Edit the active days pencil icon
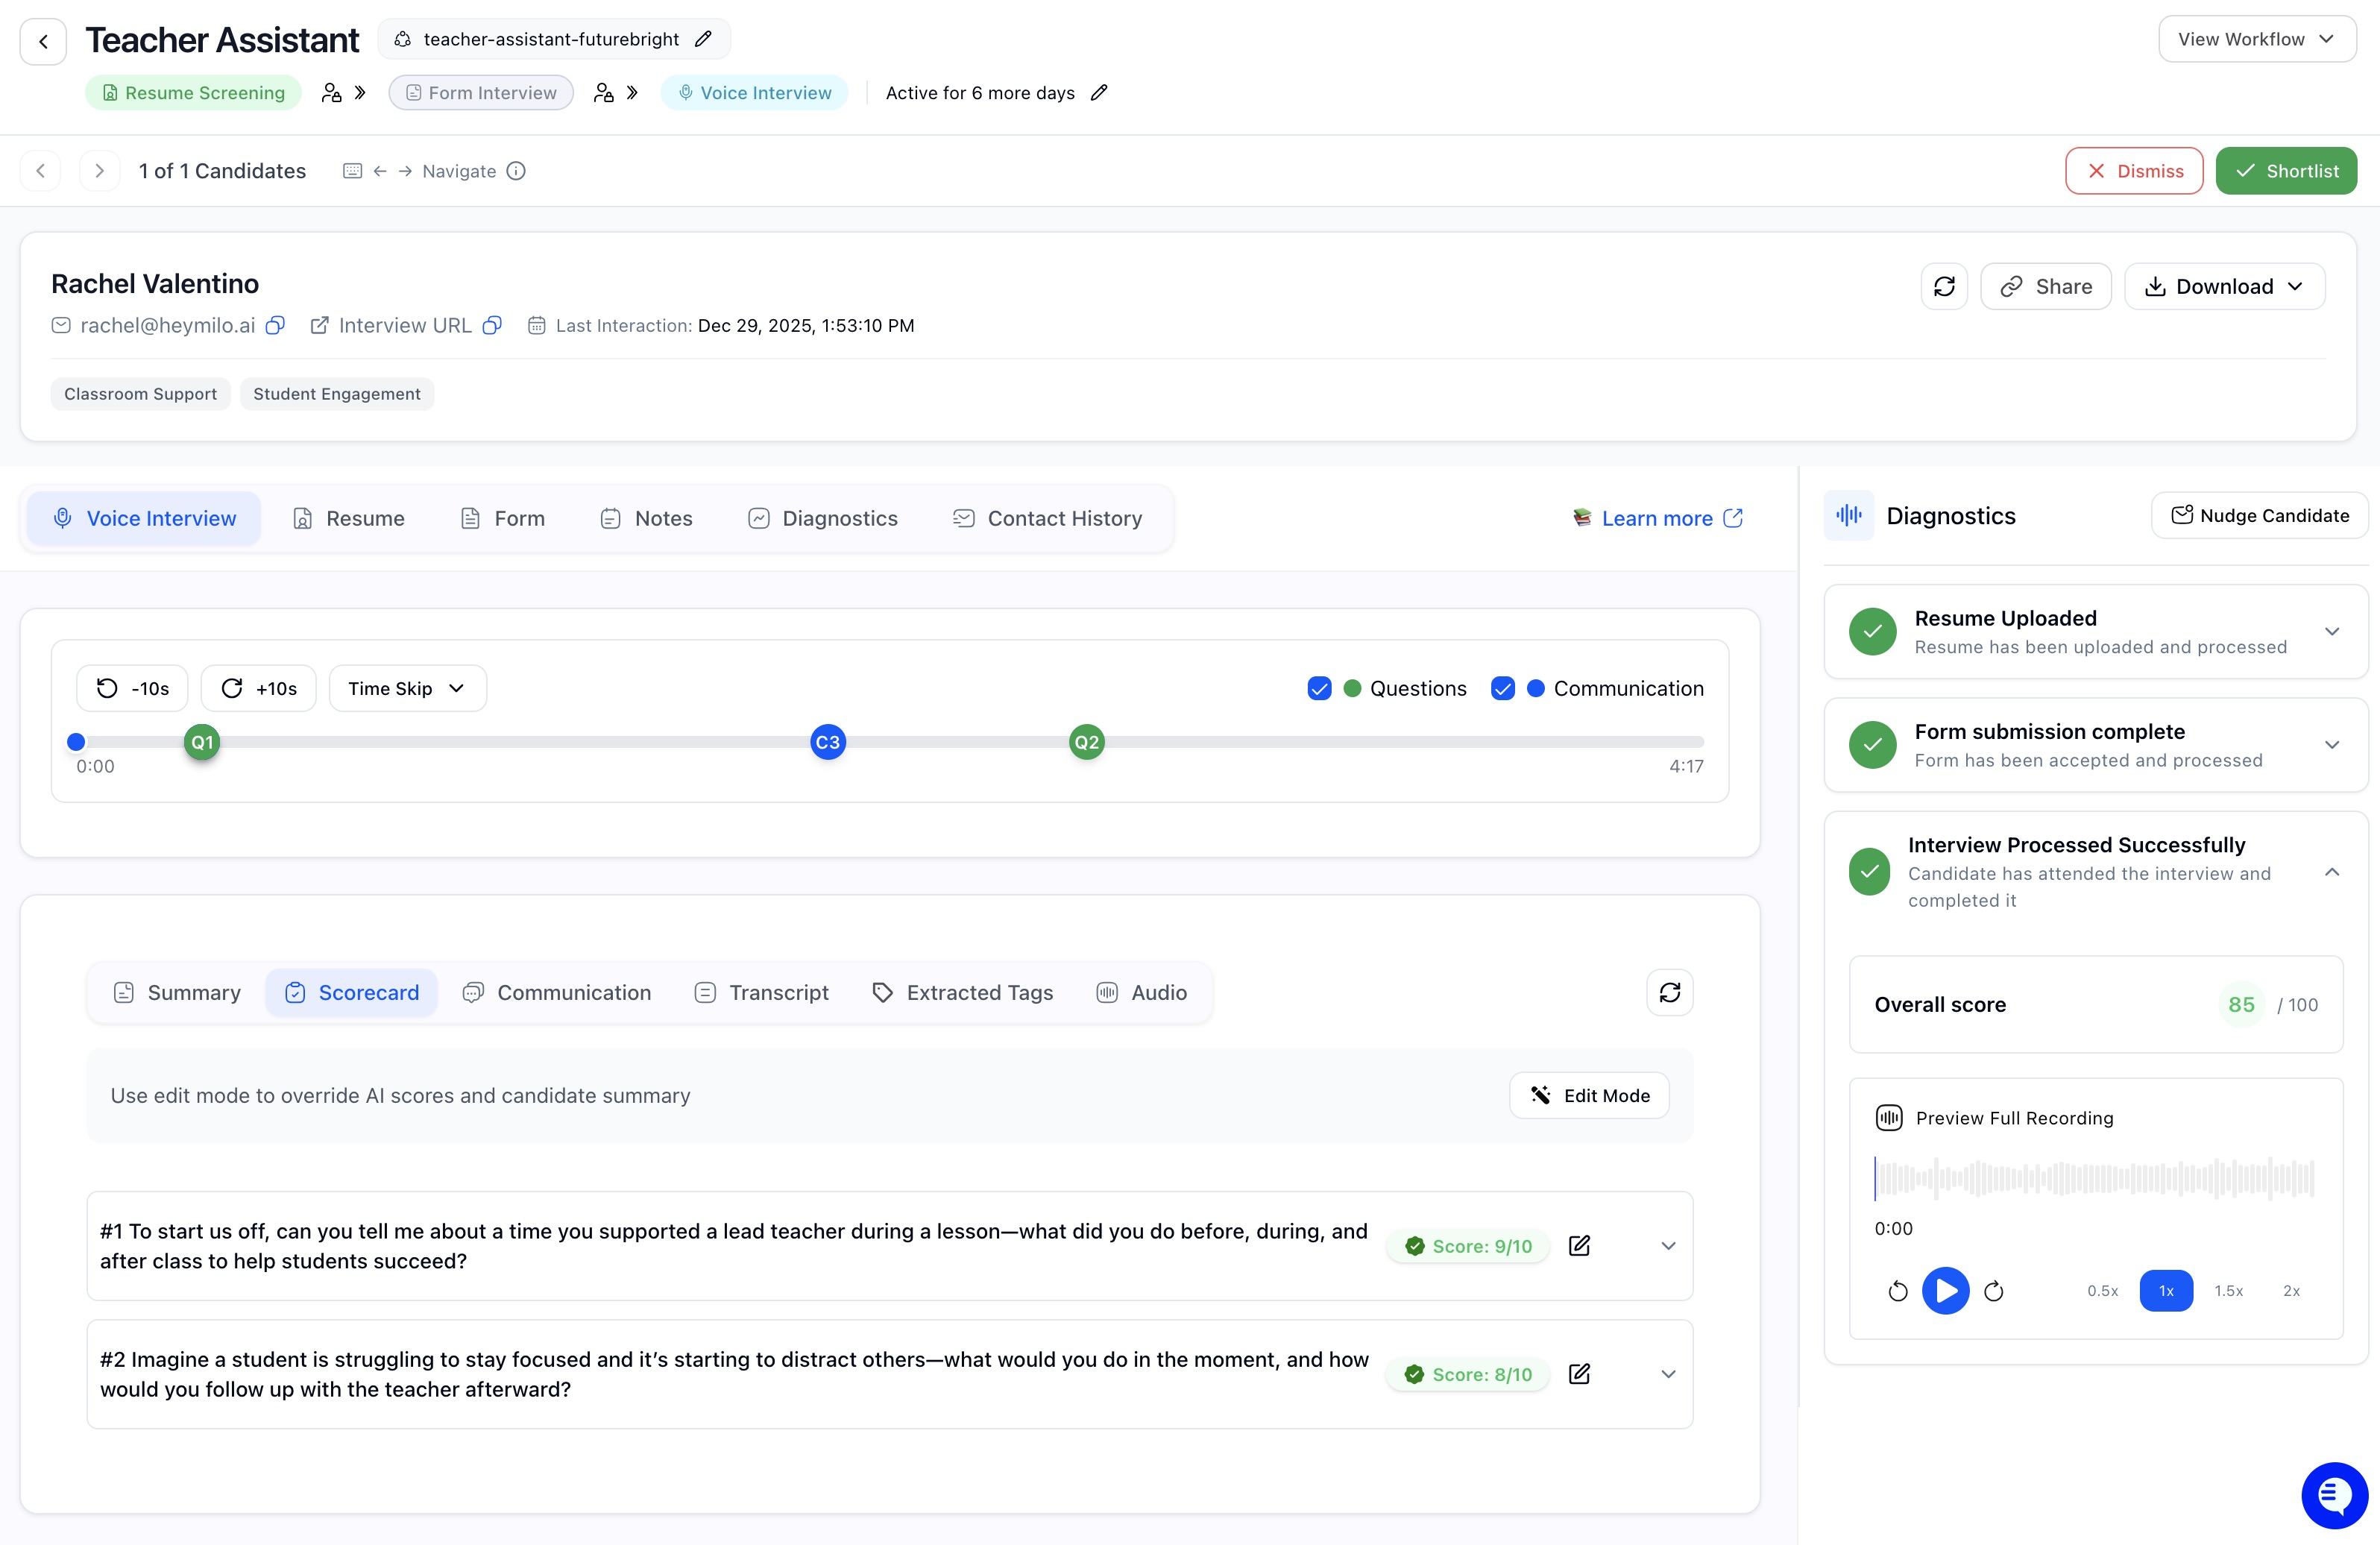2380x1545 pixels. (x=1099, y=93)
